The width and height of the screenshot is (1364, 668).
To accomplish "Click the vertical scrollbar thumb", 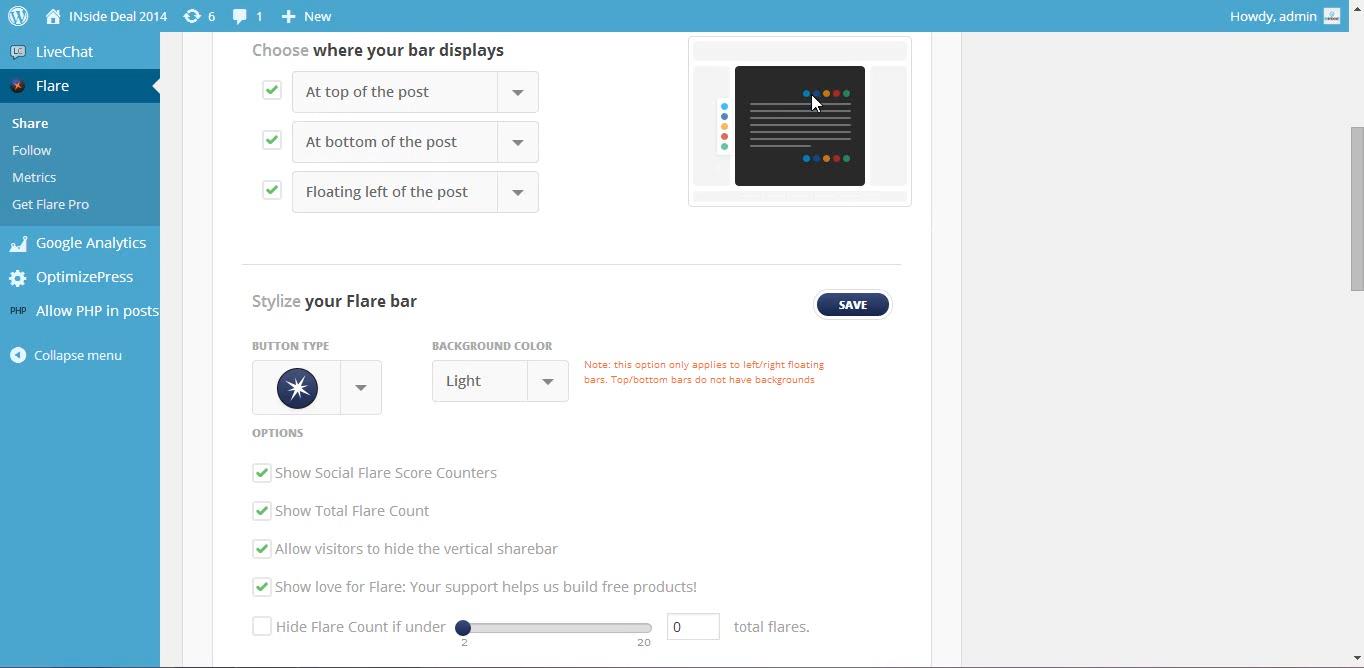I will click(x=1356, y=209).
